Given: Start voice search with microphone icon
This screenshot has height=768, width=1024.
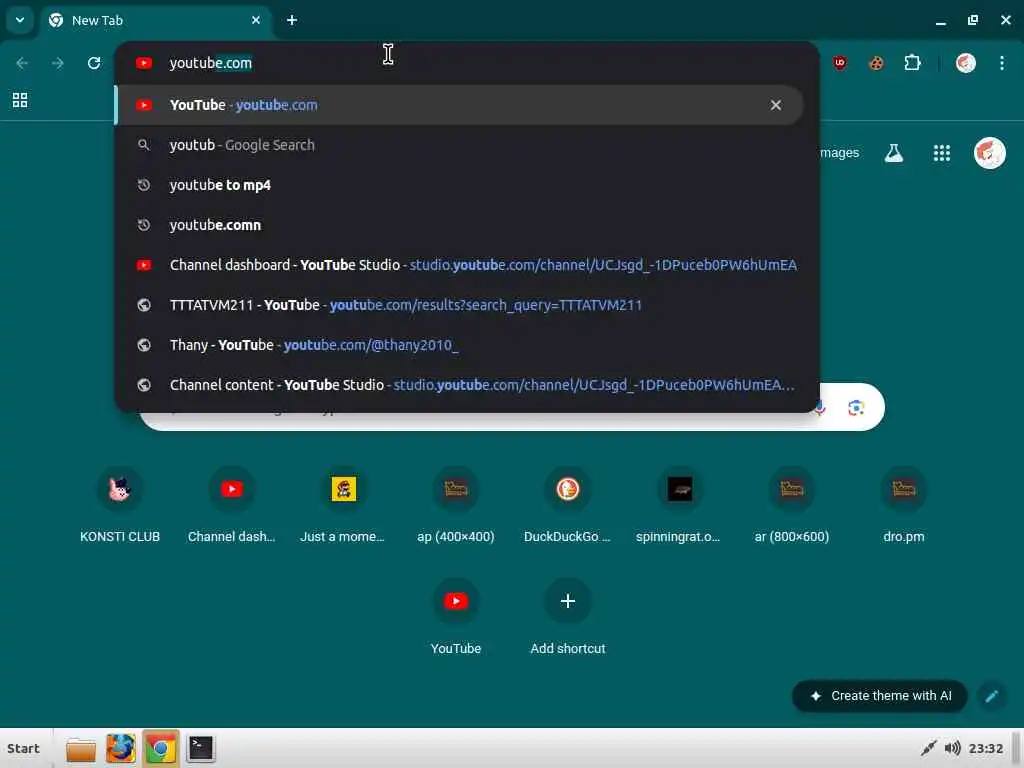Looking at the screenshot, I should tap(822, 408).
